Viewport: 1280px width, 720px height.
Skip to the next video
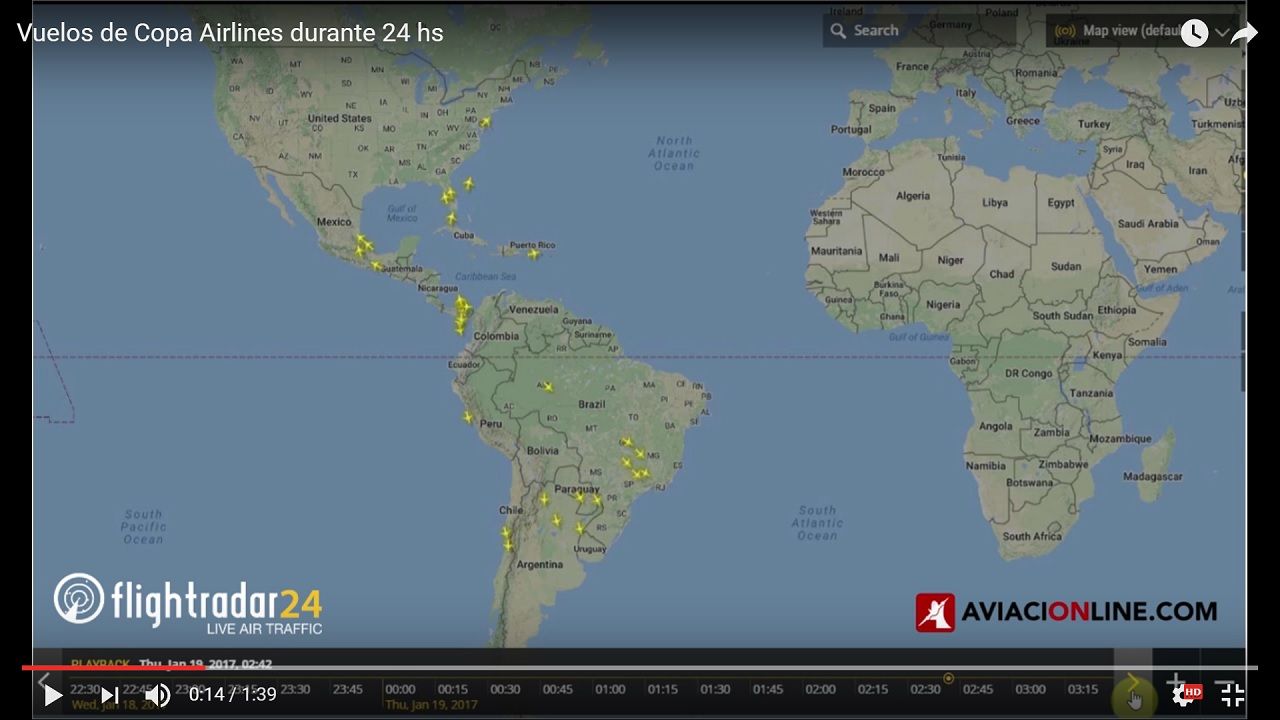110,695
